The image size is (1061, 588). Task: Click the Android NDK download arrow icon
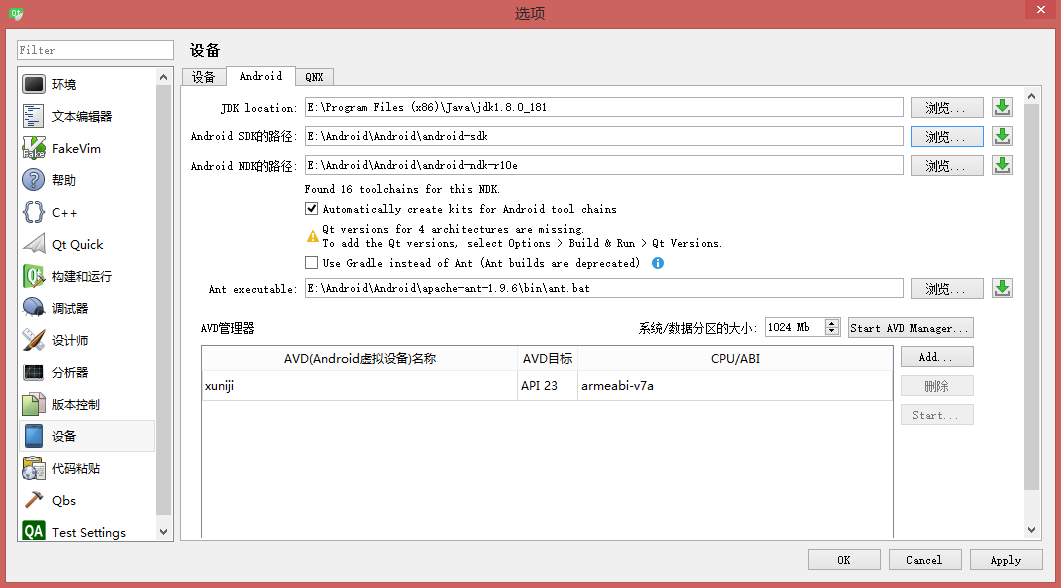tap(1002, 165)
